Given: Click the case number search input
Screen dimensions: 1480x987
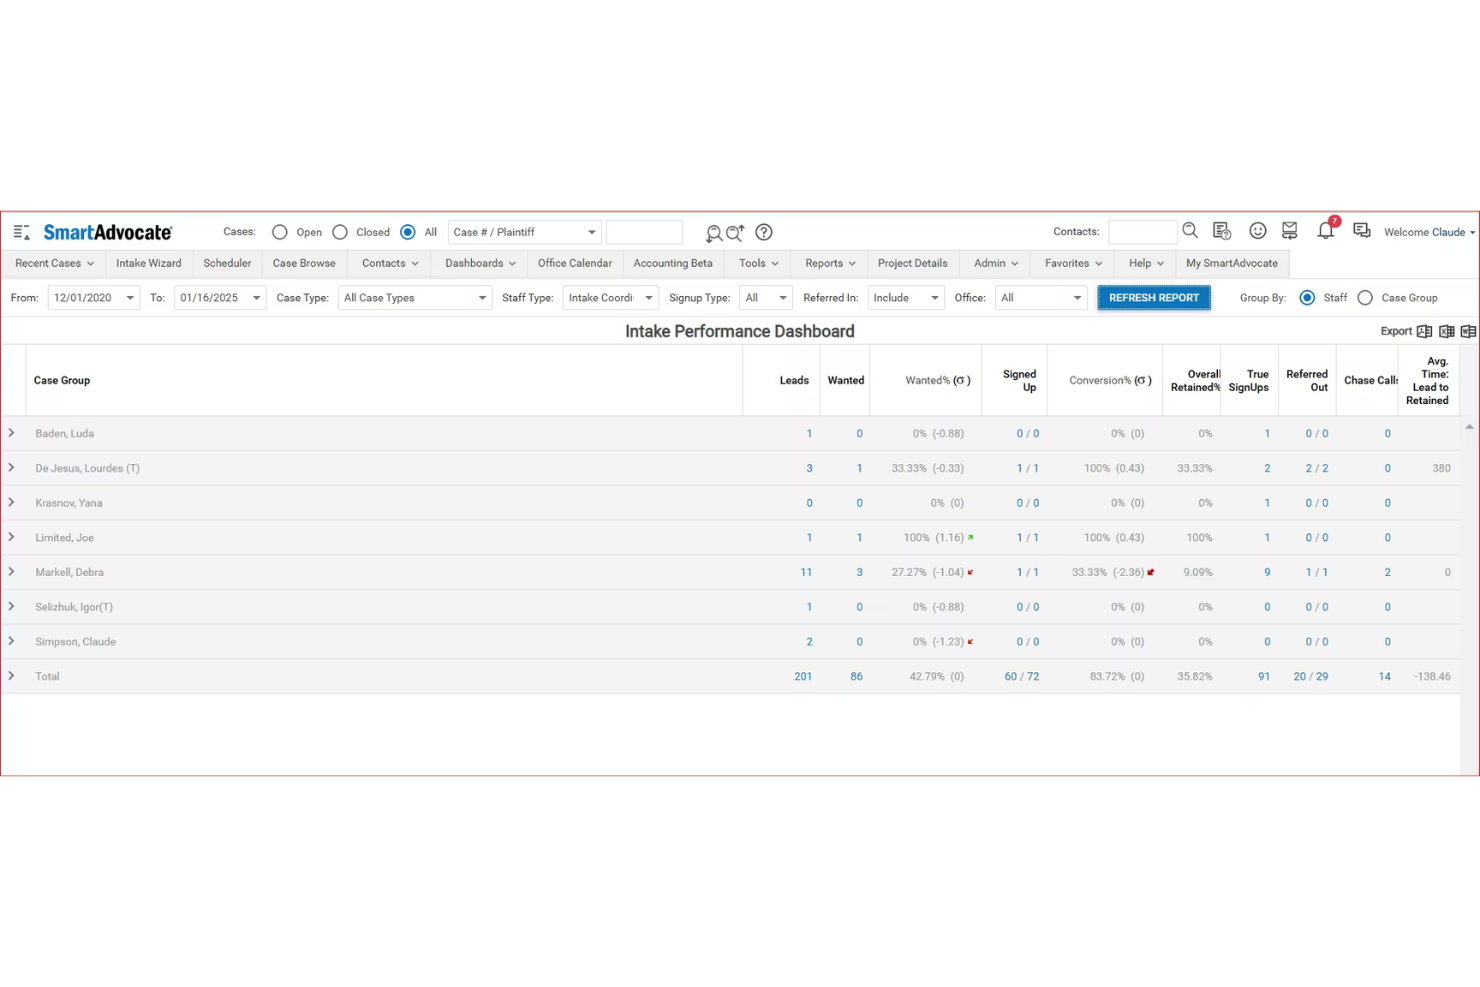Looking at the screenshot, I should point(644,232).
